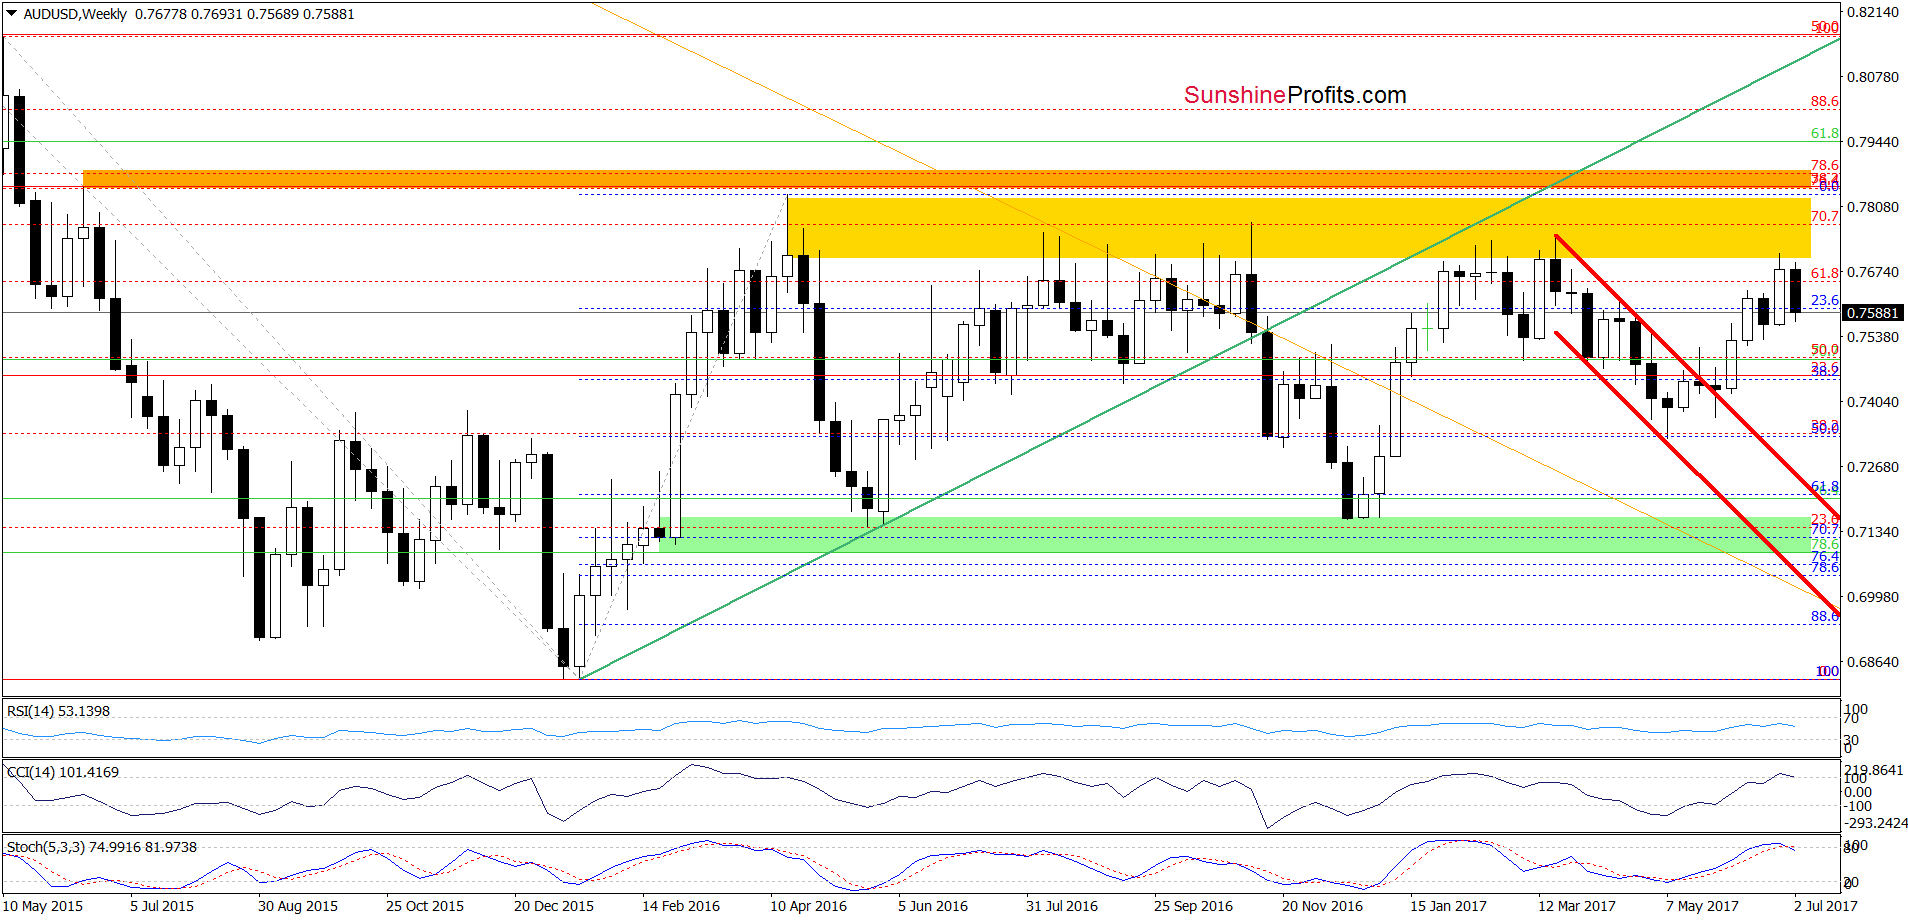1908x920 pixels.
Task: Click the CCI(14) 101.4169 indicator label
Action: [x=62, y=772]
